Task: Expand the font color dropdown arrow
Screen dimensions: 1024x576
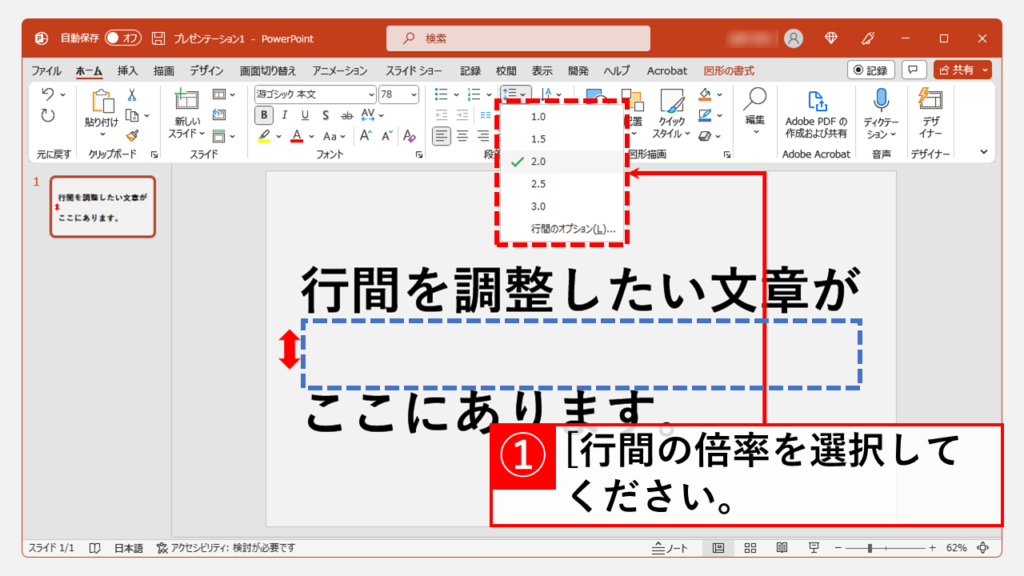Action: click(311, 136)
